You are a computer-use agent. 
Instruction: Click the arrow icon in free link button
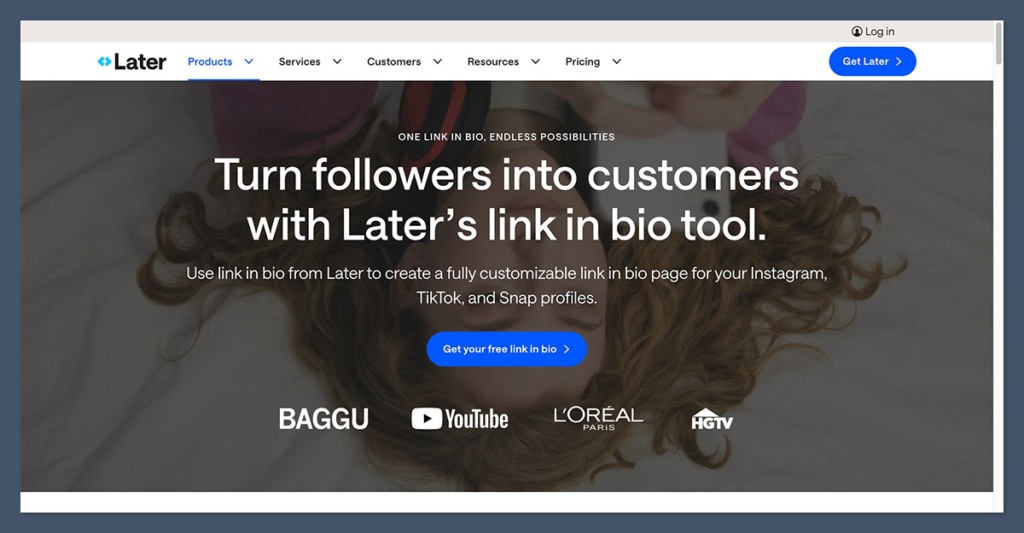566,349
